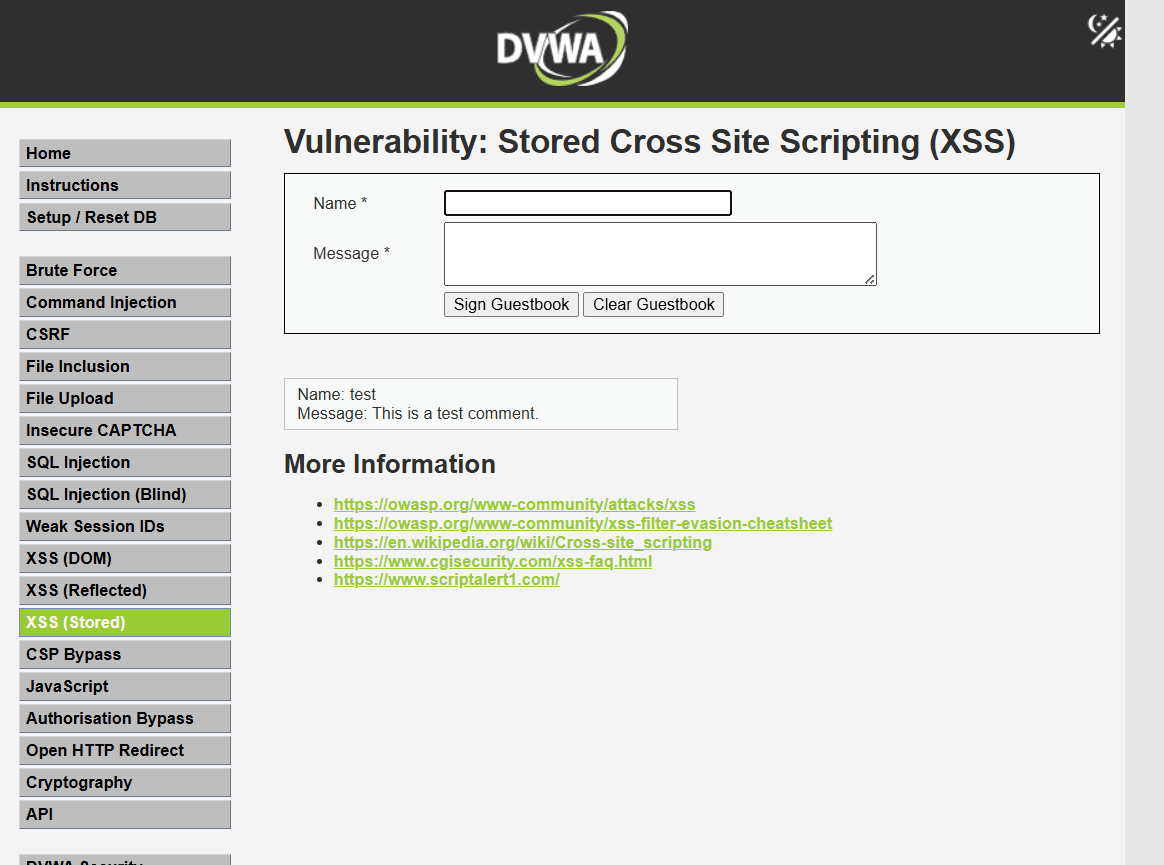Viewport: 1164px width, 865px height.
Task: Focus the Message text area
Action: tap(659, 254)
